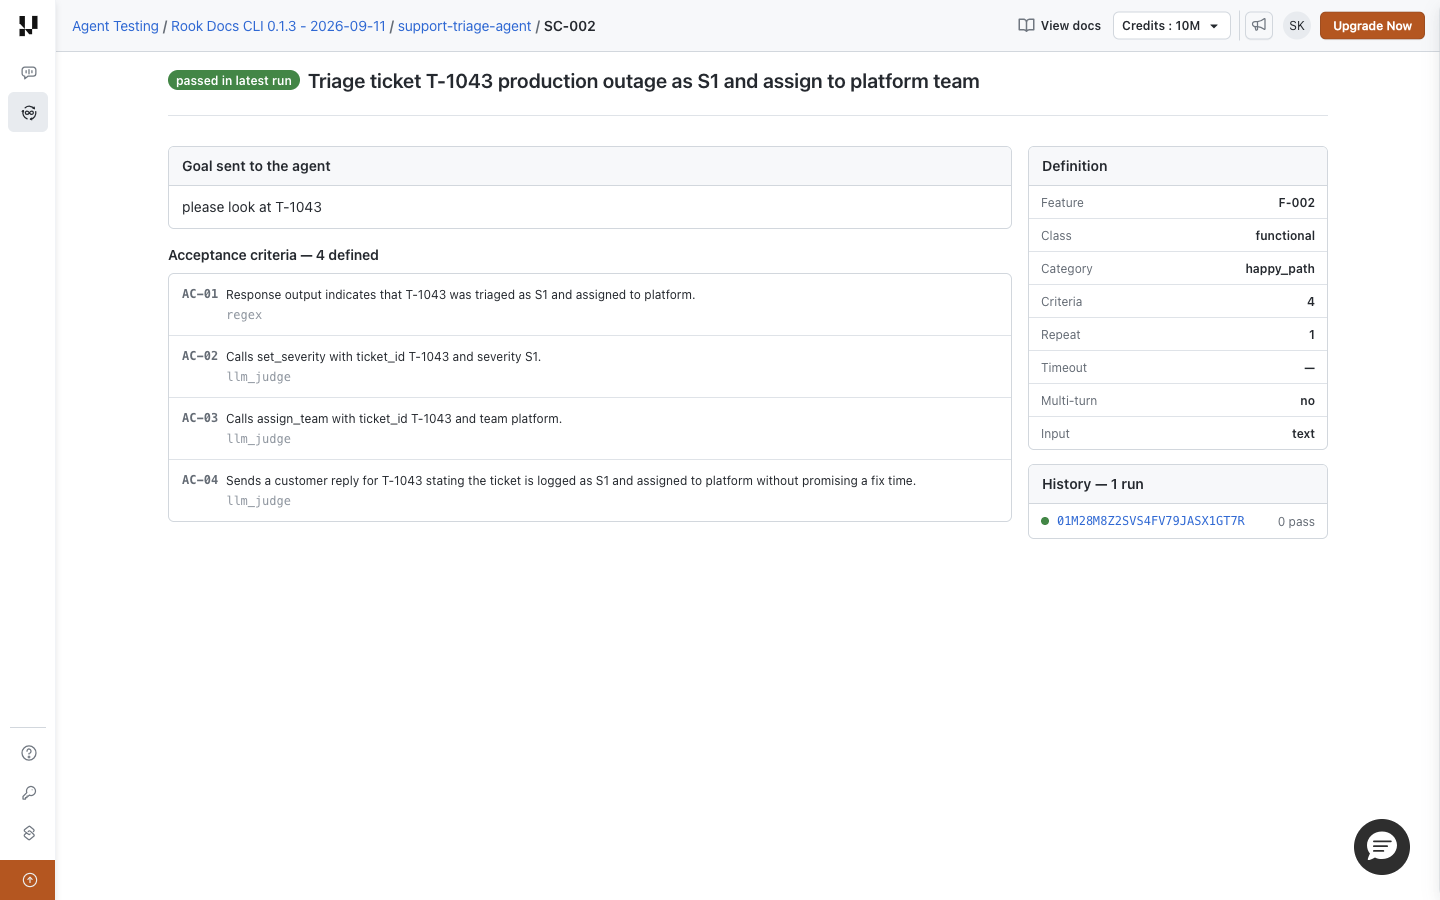Screen dimensions: 1440x900
Task: Open the SK user avatar
Action: click(x=1297, y=26)
